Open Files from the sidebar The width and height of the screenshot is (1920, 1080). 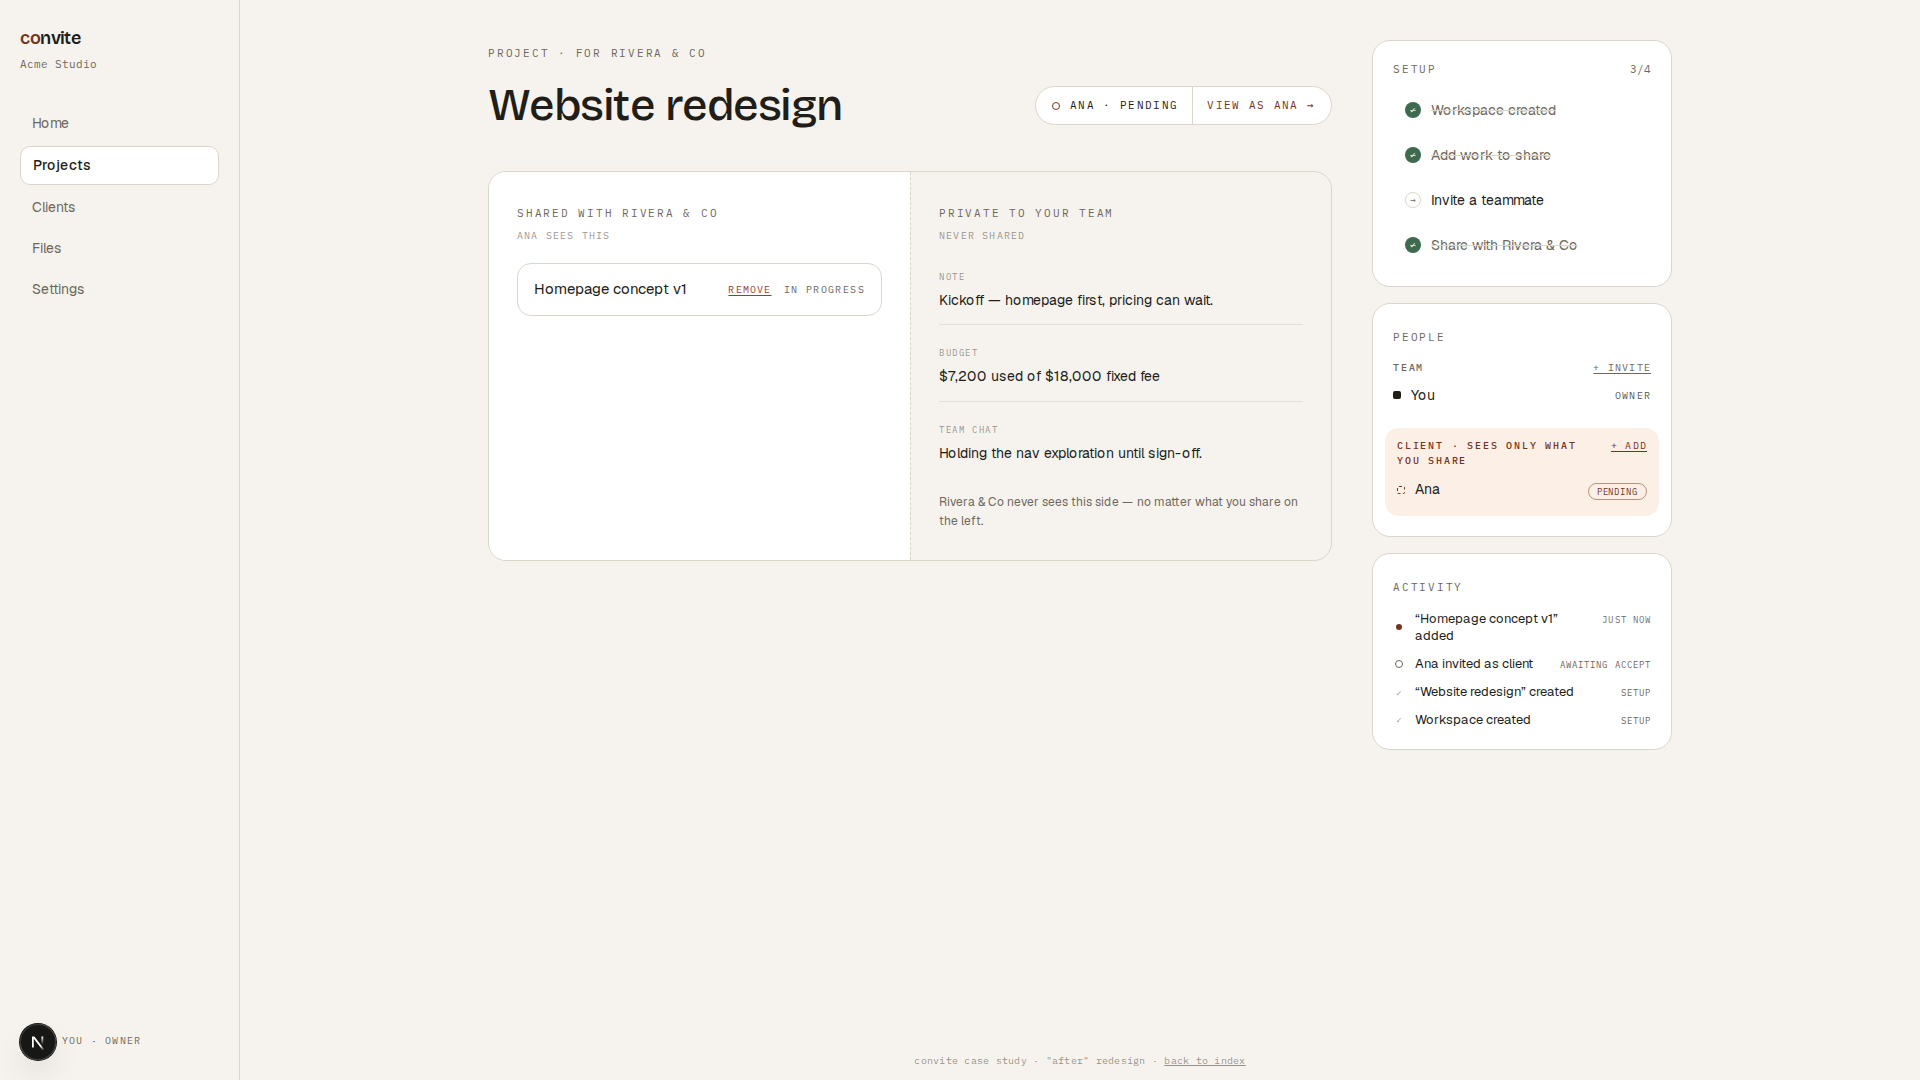(119, 248)
